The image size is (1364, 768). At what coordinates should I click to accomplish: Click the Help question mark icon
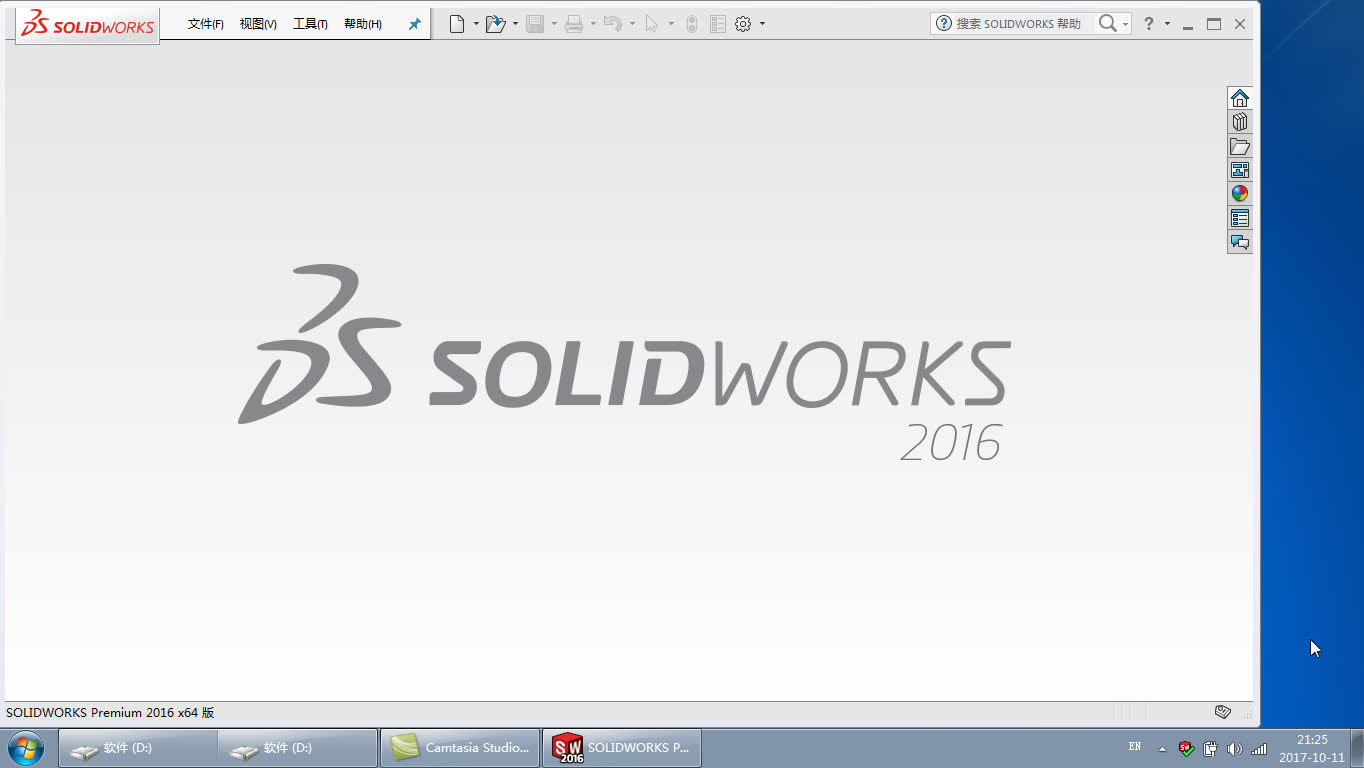[1149, 24]
